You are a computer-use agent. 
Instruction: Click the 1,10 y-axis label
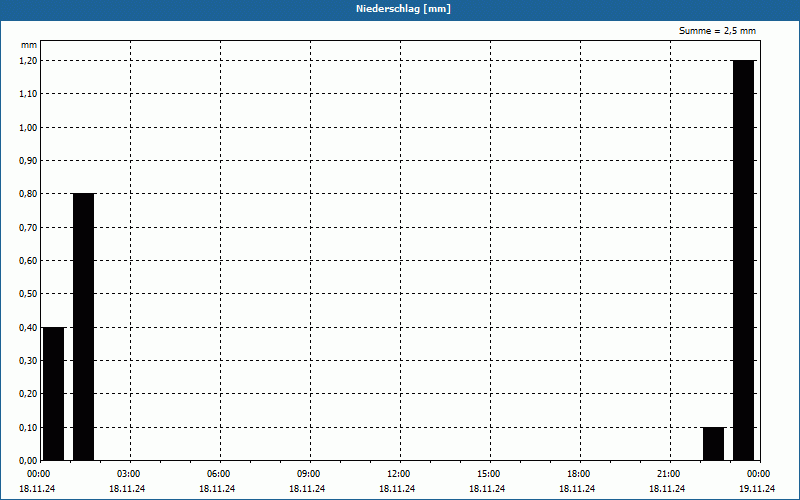[28, 94]
